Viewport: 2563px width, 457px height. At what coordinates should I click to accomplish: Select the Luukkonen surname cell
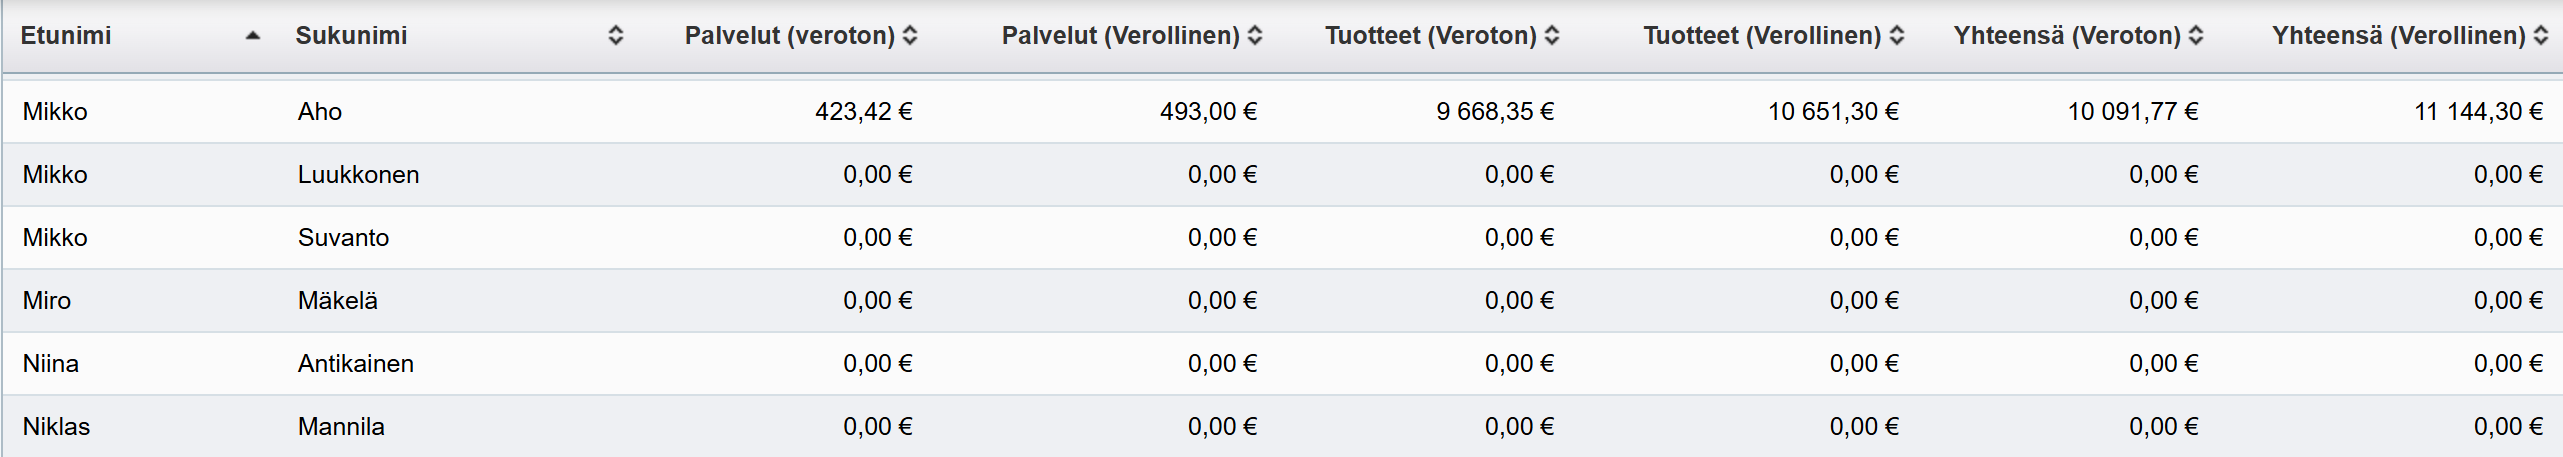(358, 175)
